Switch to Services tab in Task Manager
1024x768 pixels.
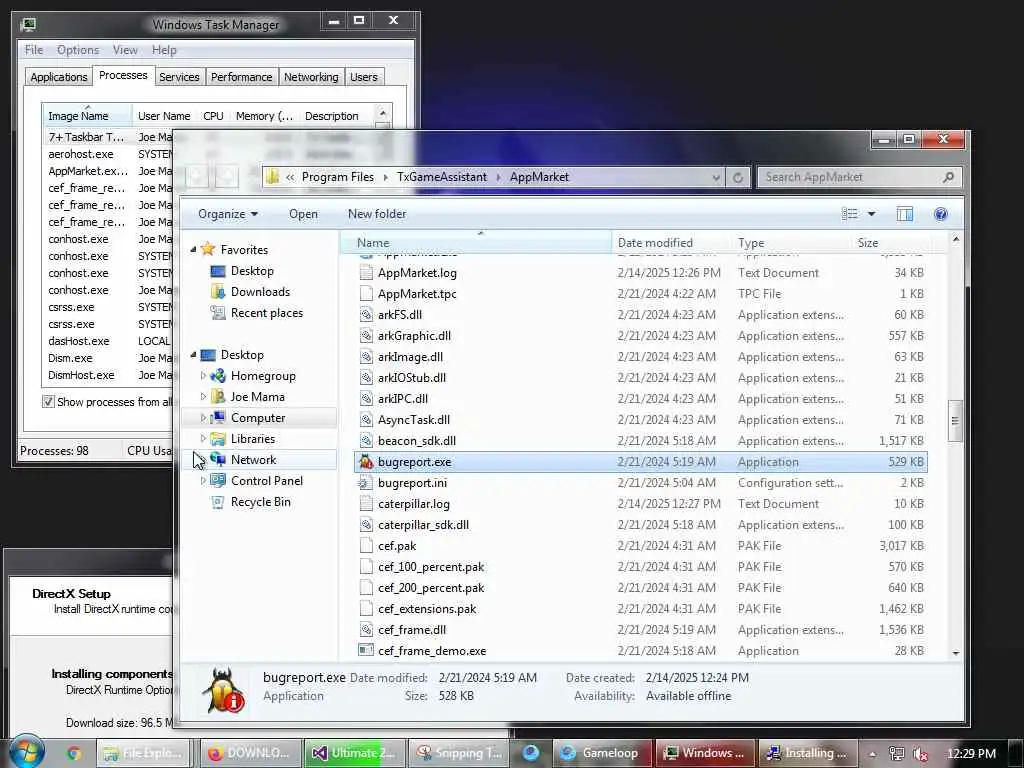[x=179, y=77]
